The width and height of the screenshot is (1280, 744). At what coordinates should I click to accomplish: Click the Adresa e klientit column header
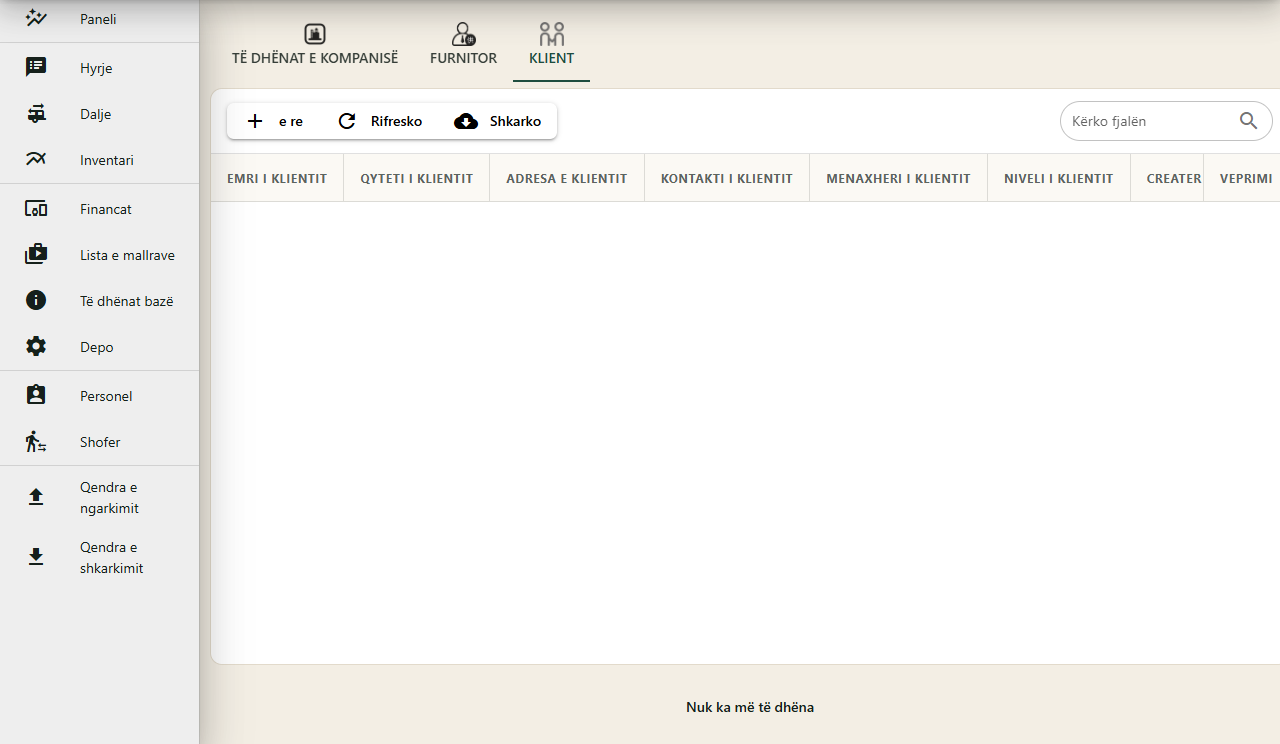coord(567,178)
